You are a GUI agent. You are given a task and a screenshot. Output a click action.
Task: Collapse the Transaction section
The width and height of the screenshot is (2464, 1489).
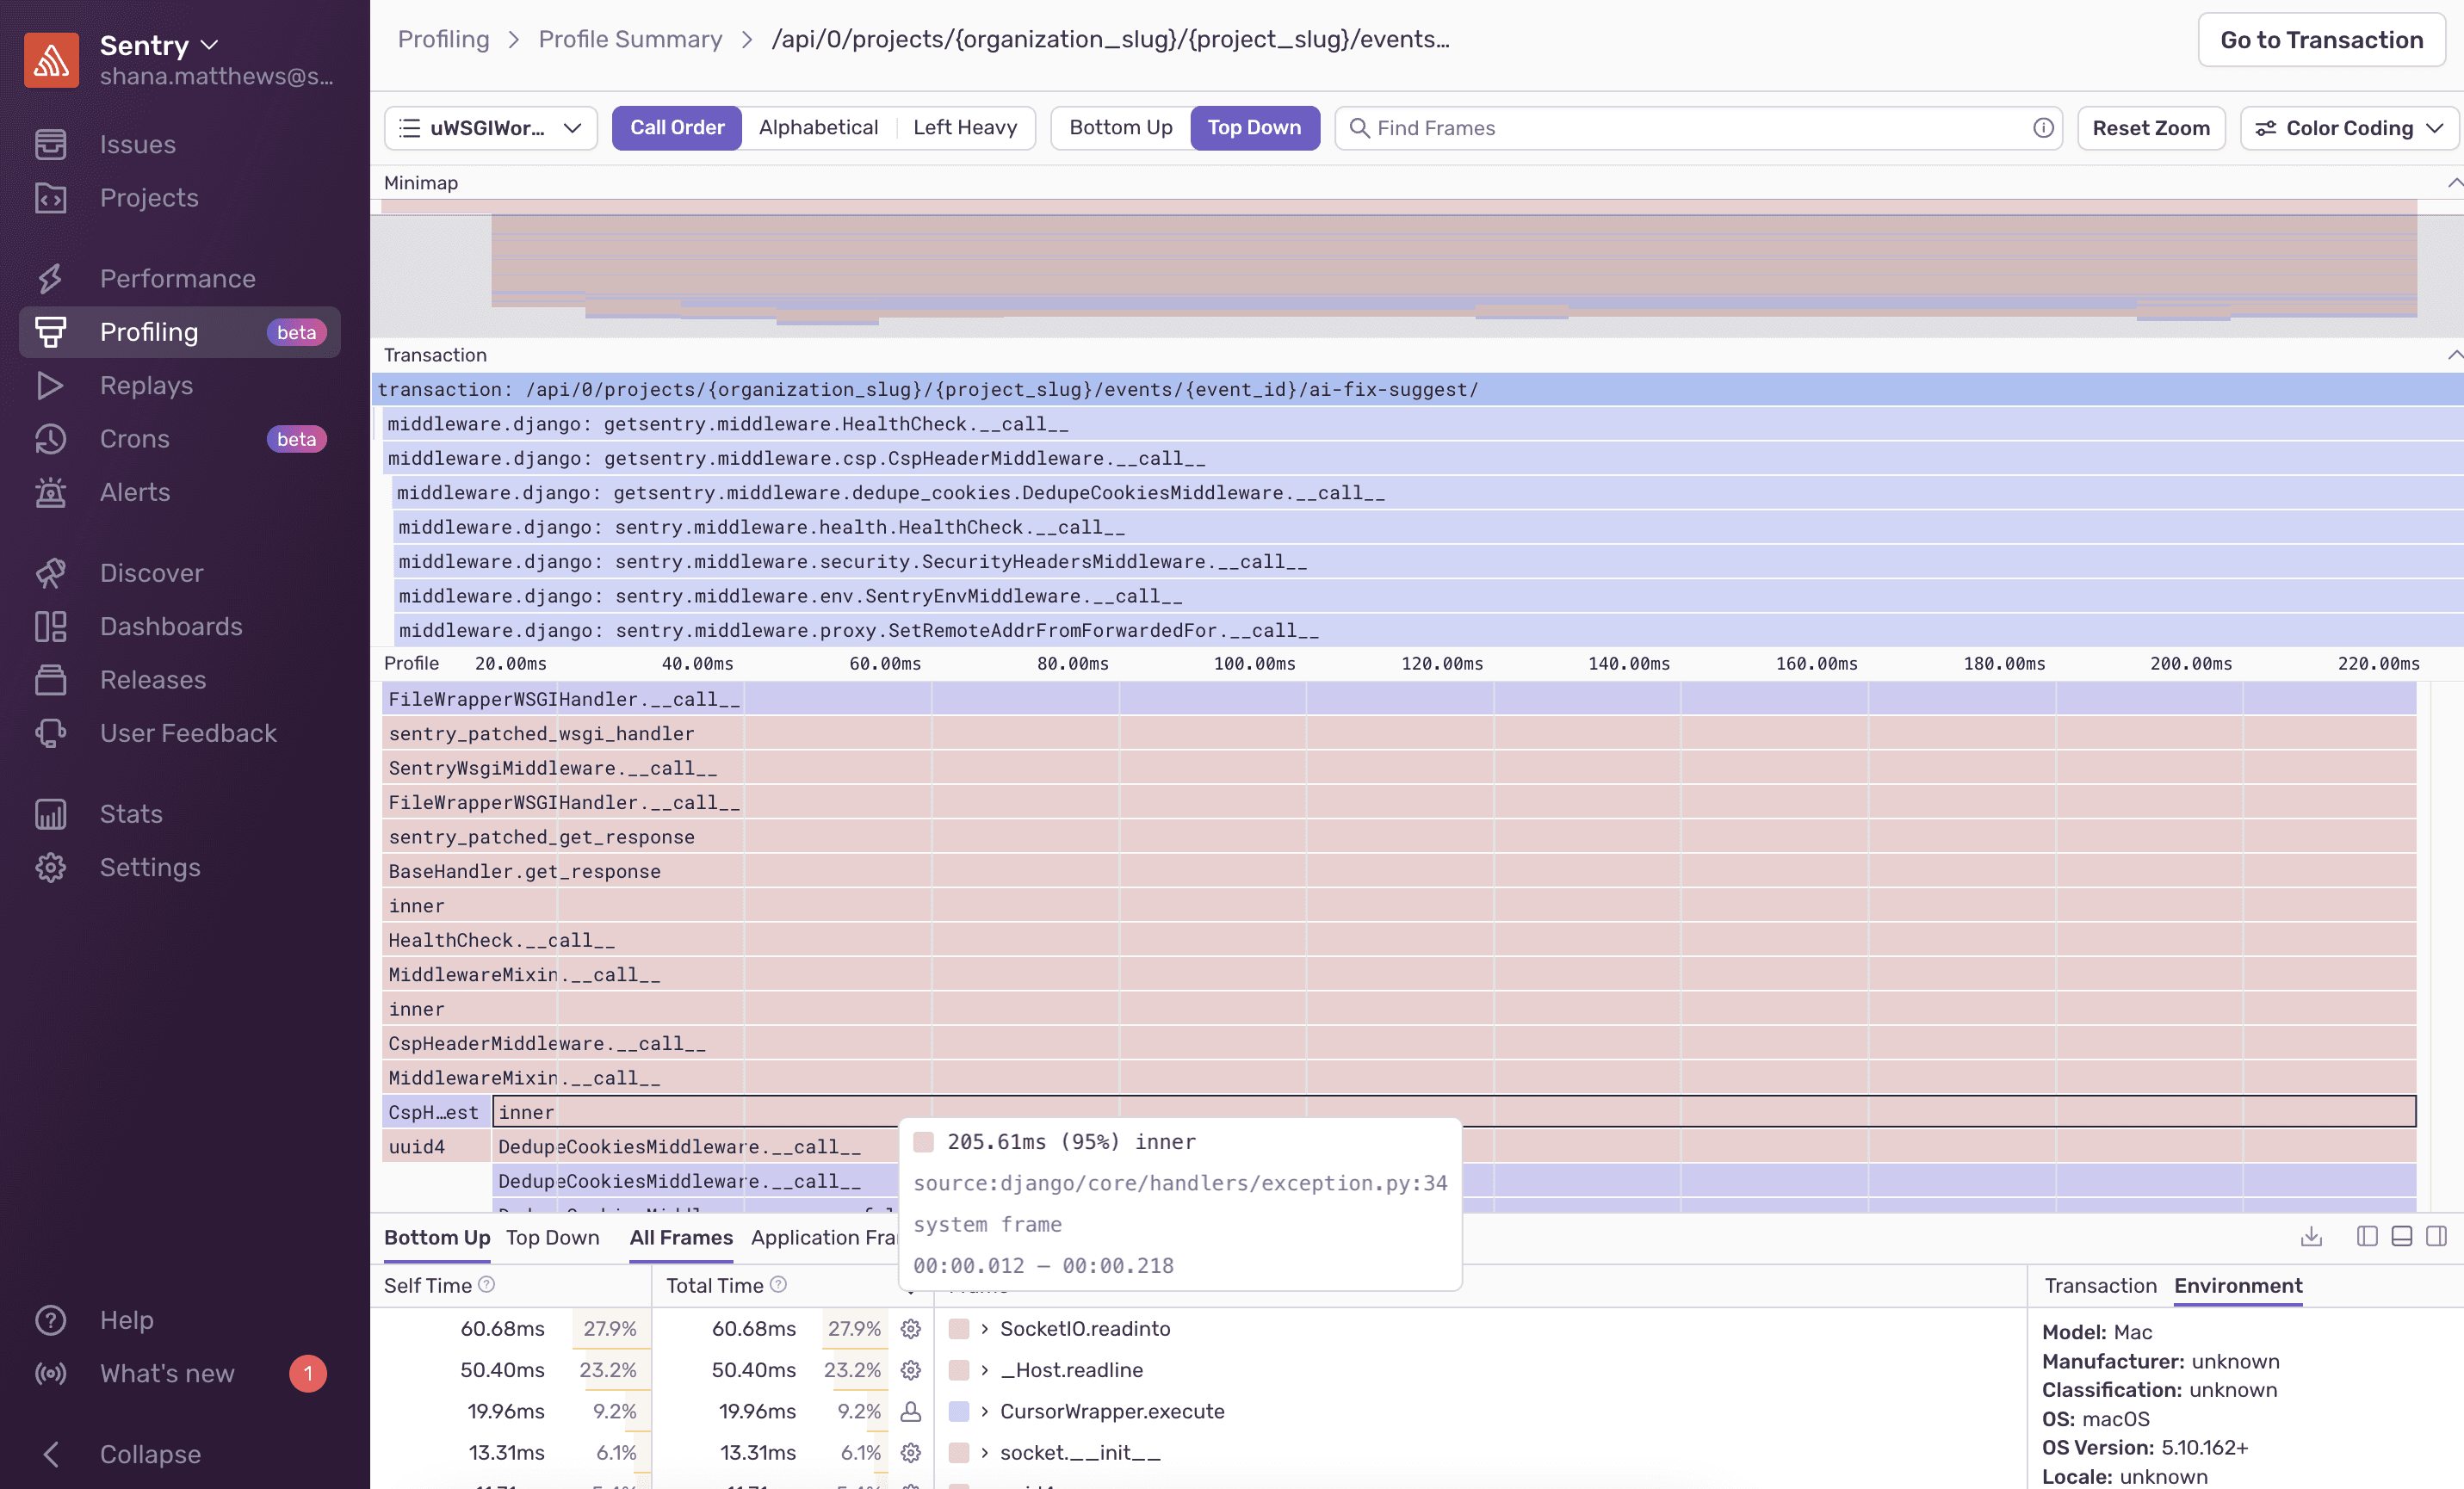(x=2454, y=355)
